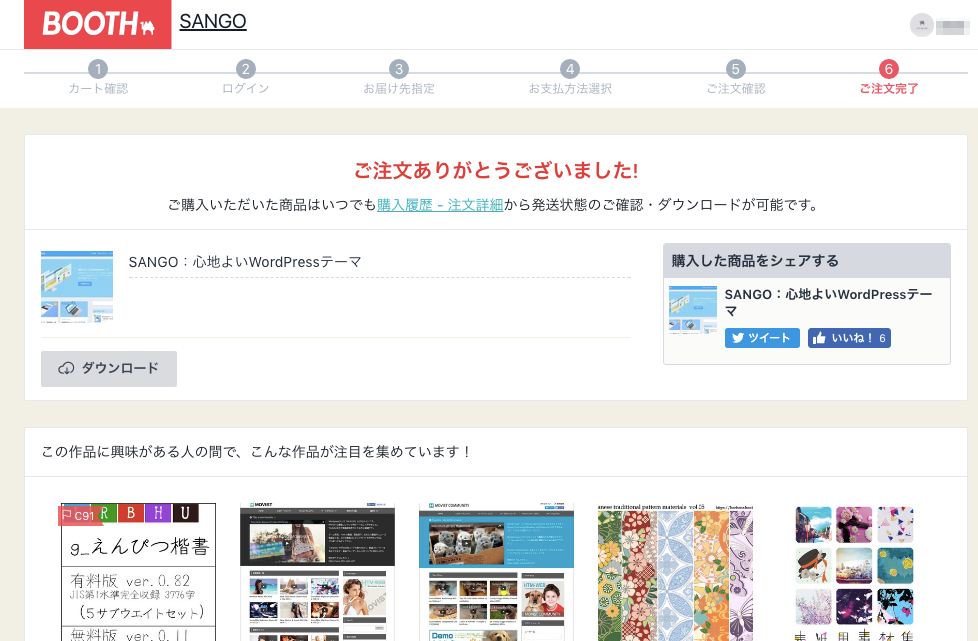This screenshot has height=641, width=978.
Task: Select the カート確認 step label
Action: pyautogui.click(x=98, y=89)
